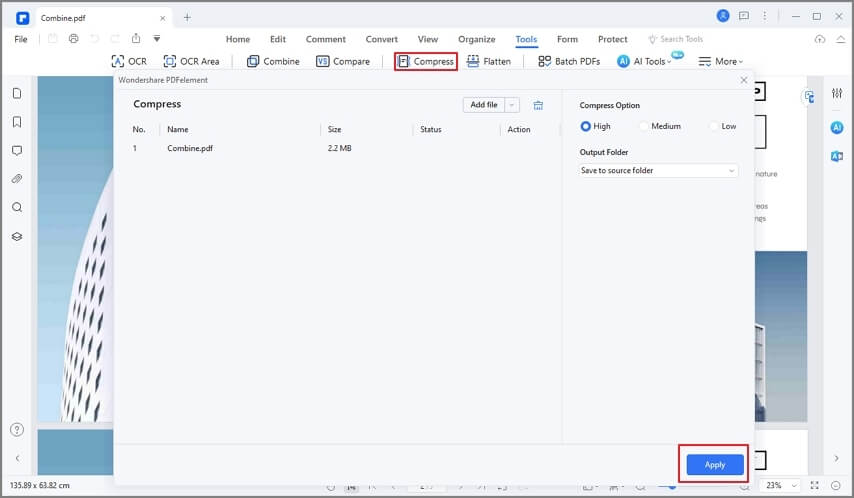Click the Add file button

[x=483, y=105]
